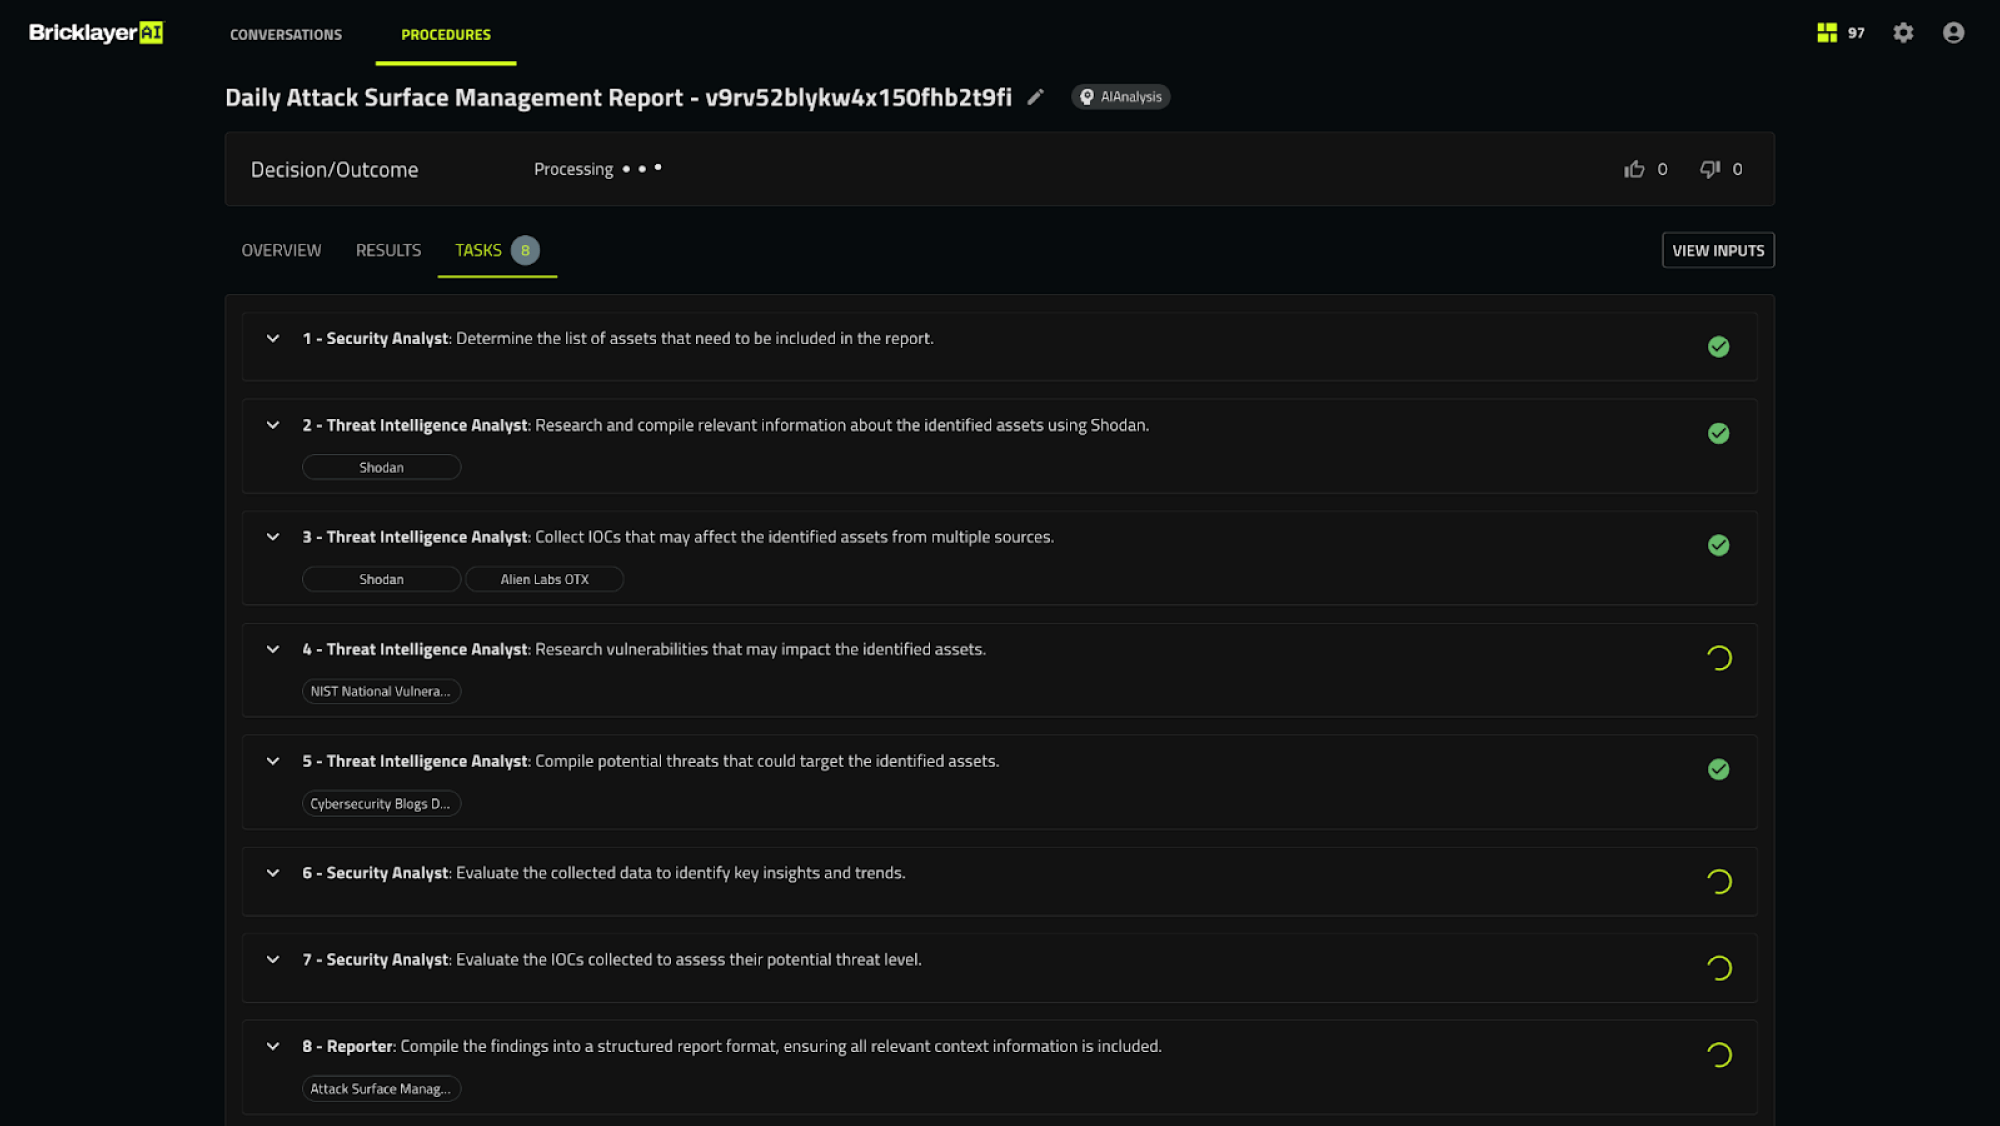Expand task 8 Reporter chevron
This screenshot has width=2000, height=1126.
tap(273, 1047)
